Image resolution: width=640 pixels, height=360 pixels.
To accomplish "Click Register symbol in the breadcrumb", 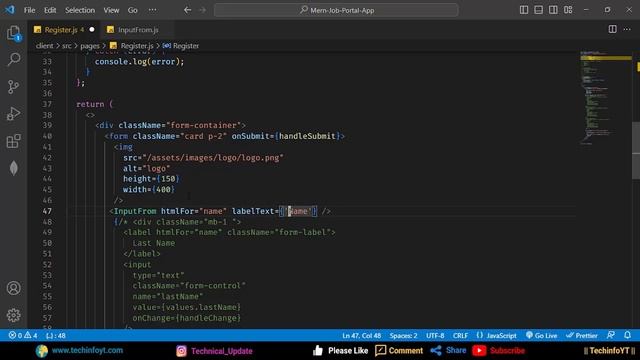I will [x=181, y=46].
